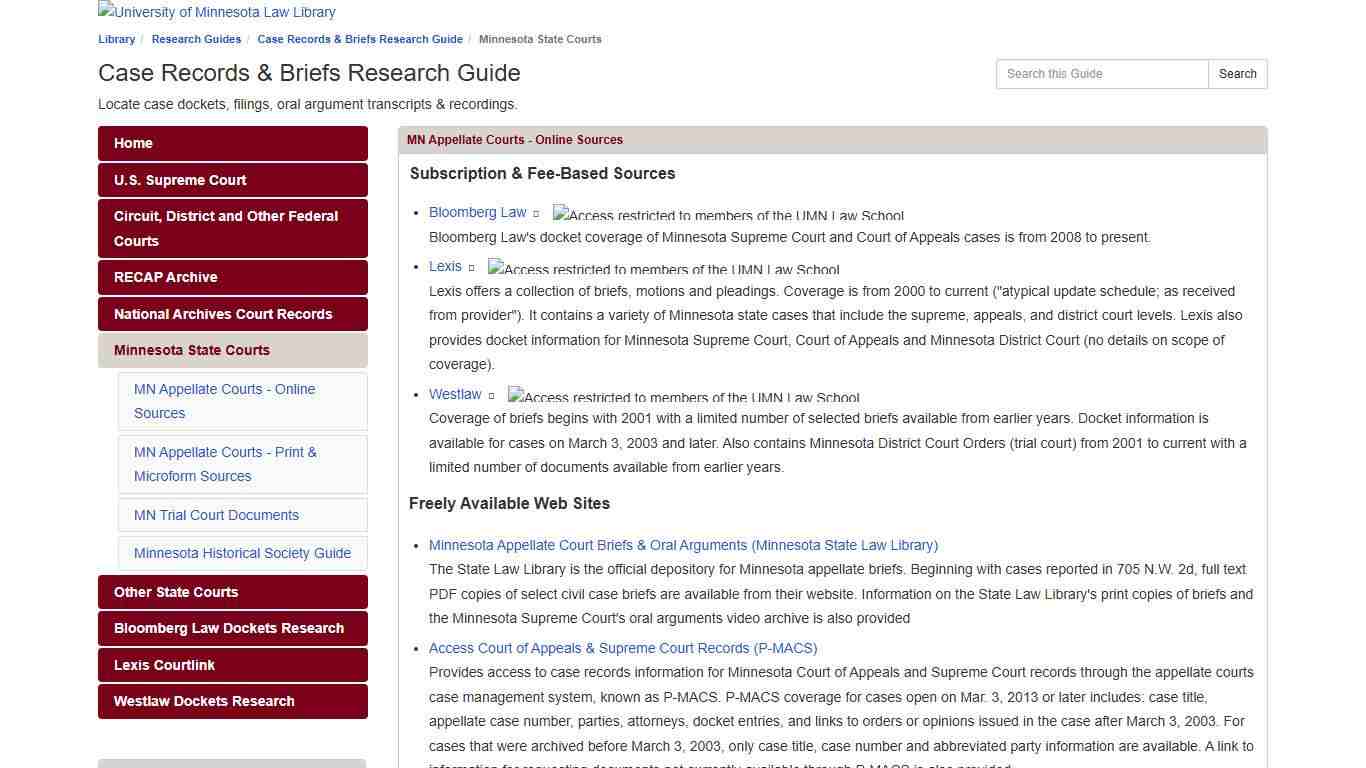This screenshot has width=1366, height=768.
Task: Click the Search this Guide input field
Action: (1102, 73)
